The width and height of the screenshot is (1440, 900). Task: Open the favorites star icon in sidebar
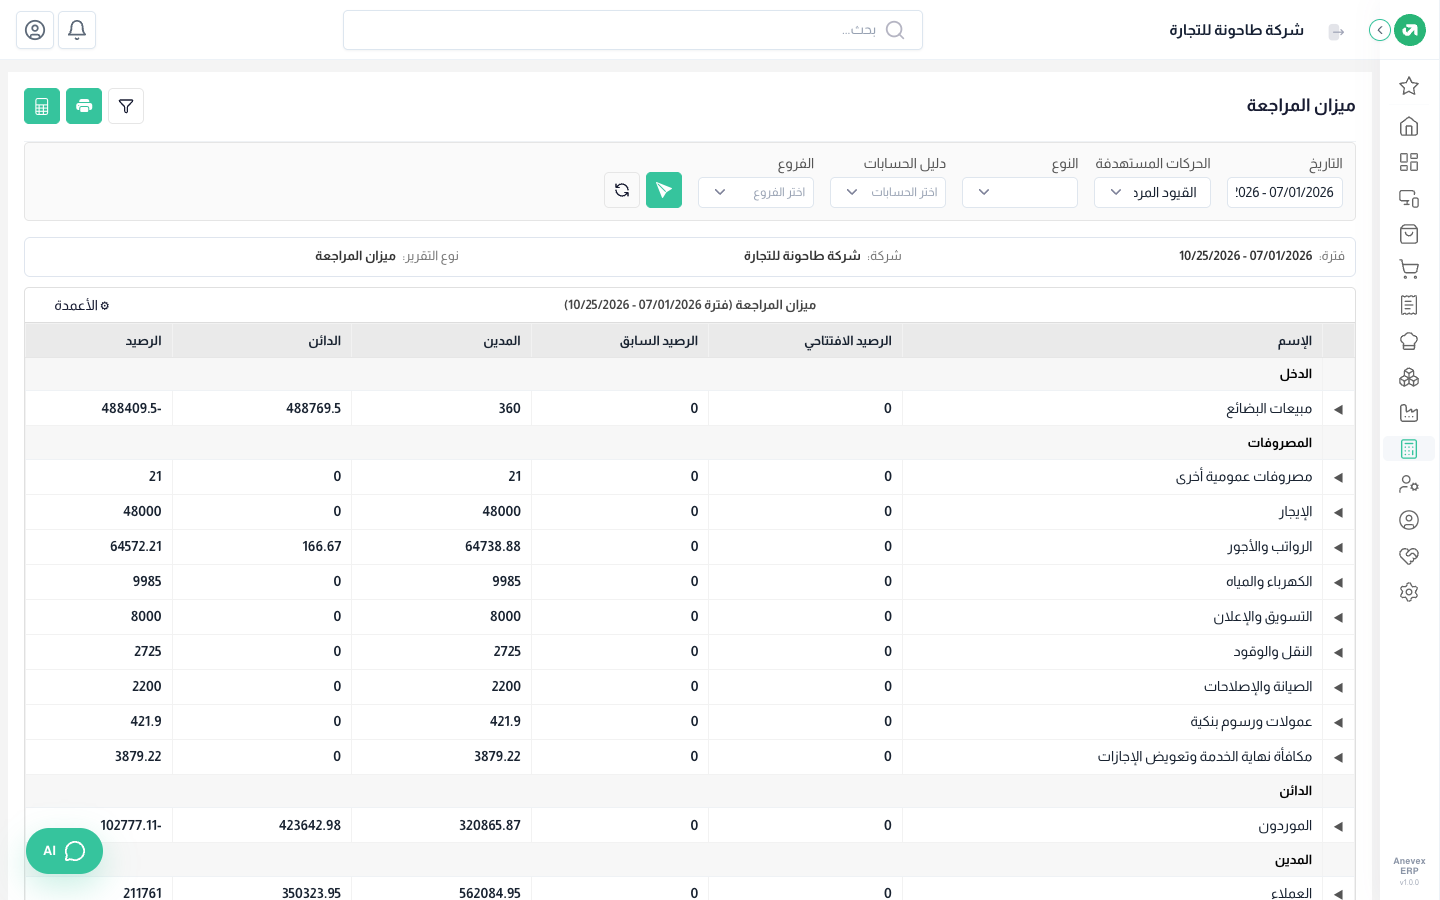1409,86
